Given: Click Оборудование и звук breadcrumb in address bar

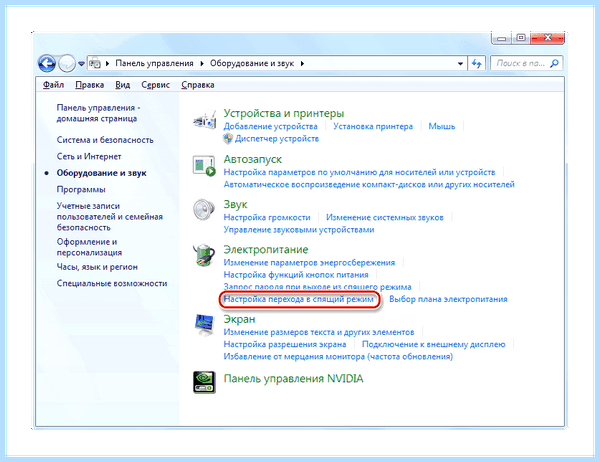Looking at the screenshot, I should click(252, 64).
